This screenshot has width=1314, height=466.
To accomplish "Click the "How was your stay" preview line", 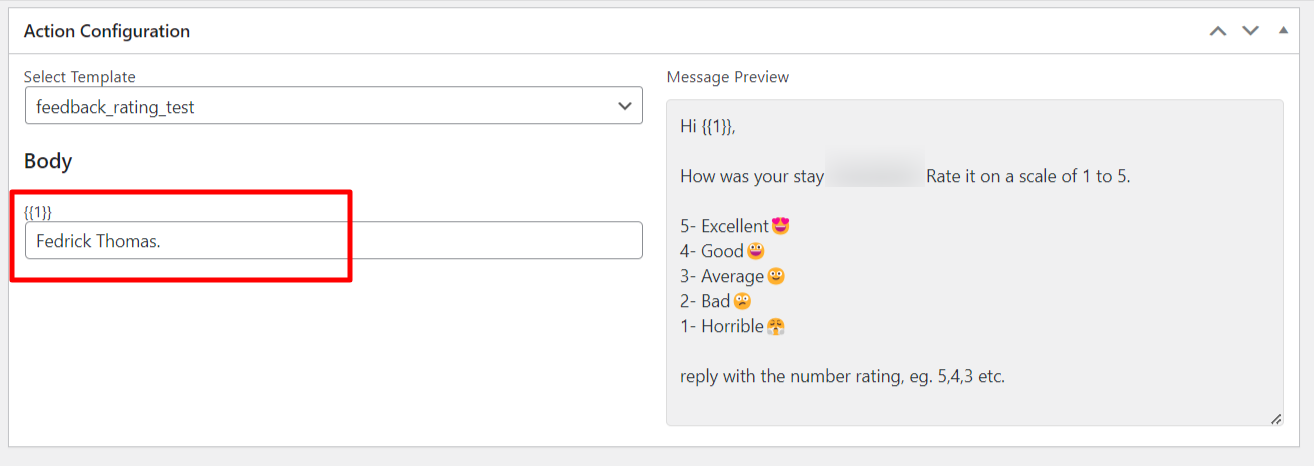I will click(x=752, y=176).
